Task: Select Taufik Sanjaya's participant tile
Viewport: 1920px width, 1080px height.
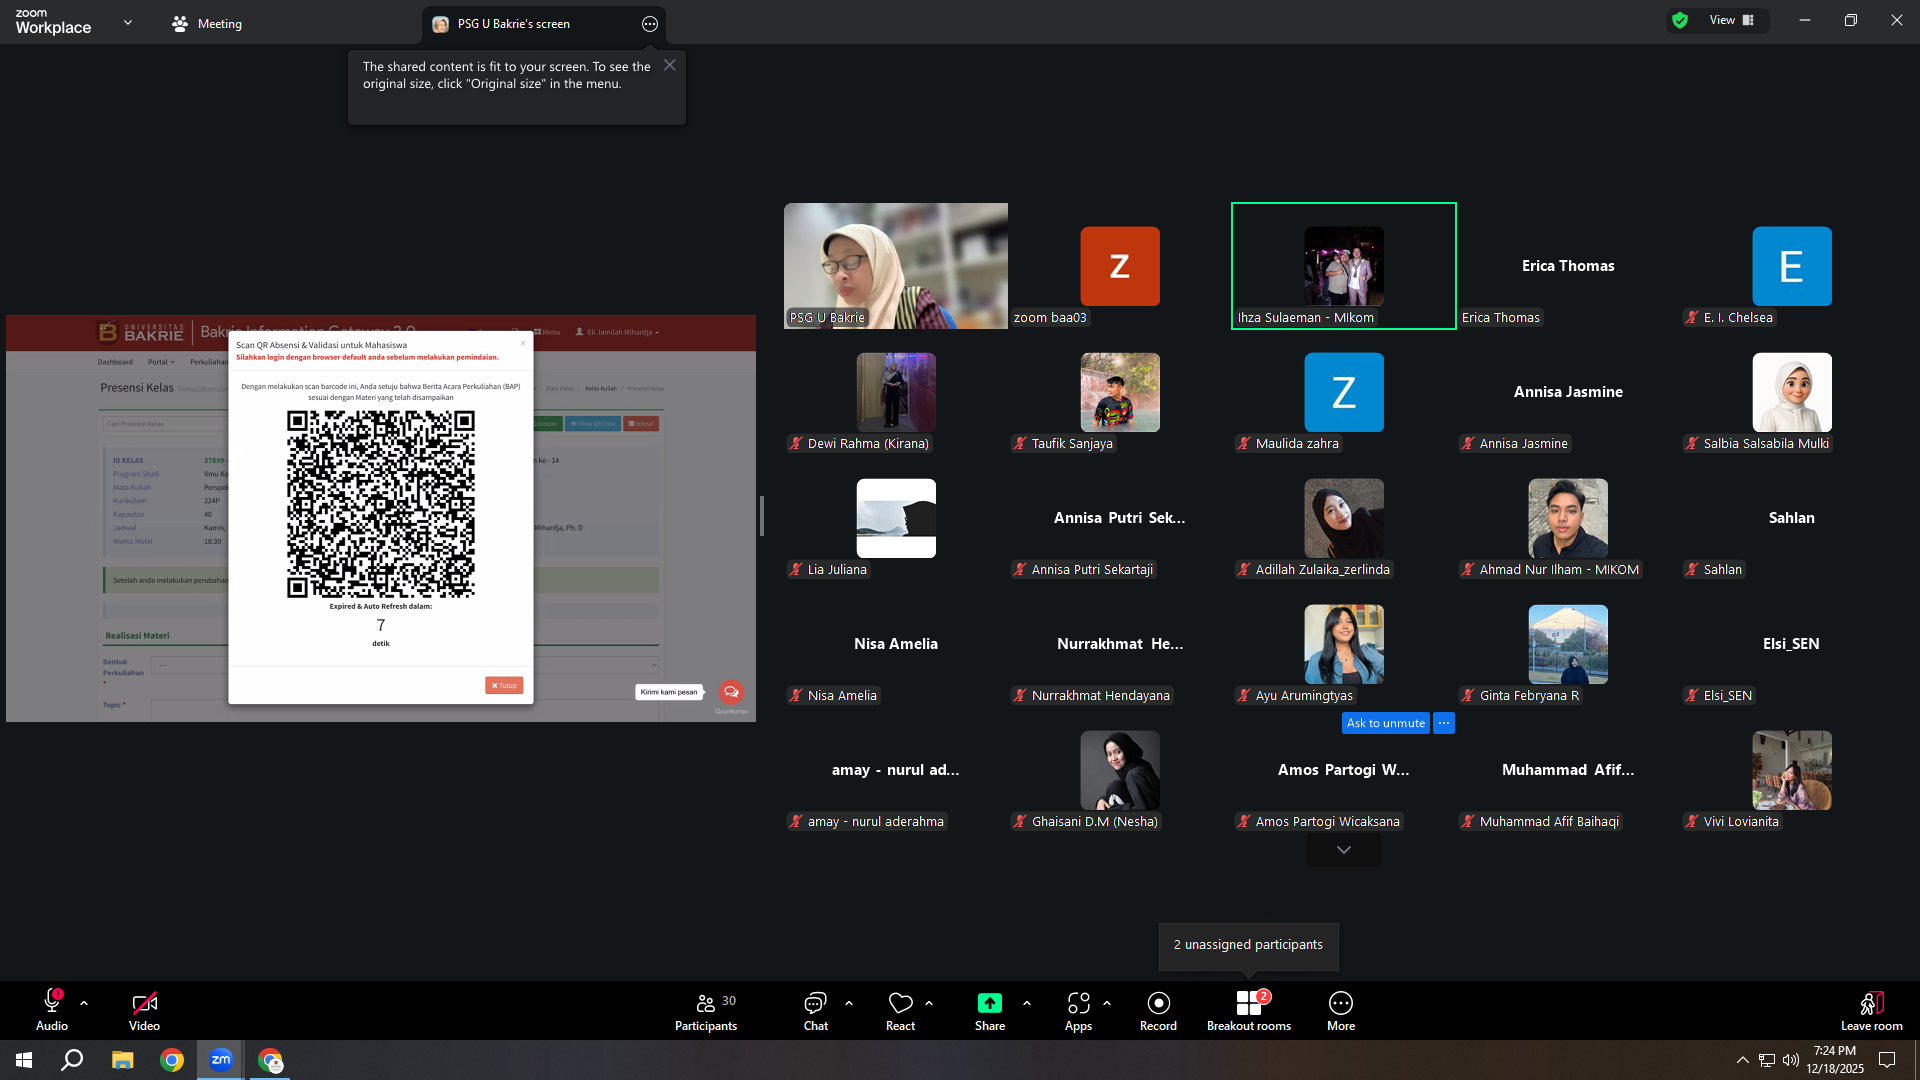Action: click(x=1120, y=392)
